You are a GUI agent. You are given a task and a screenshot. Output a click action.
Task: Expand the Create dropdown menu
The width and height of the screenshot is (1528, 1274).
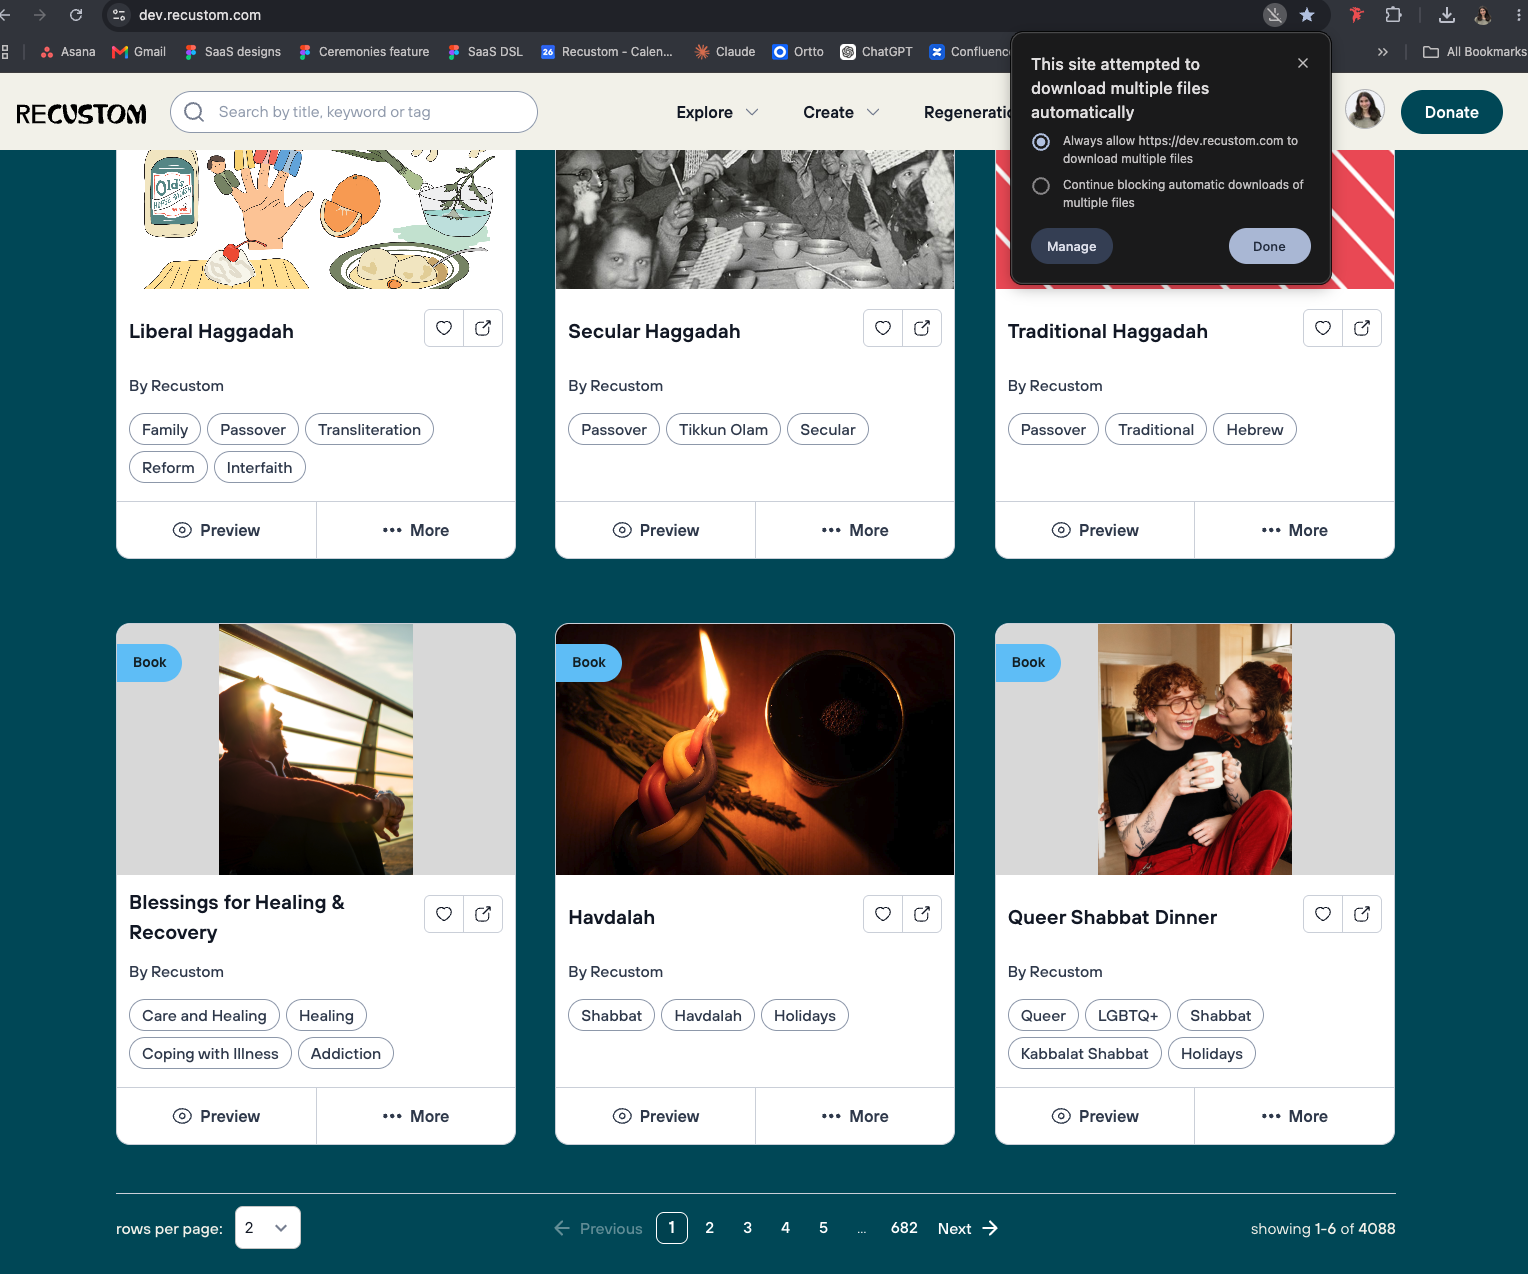click(841, 112)
